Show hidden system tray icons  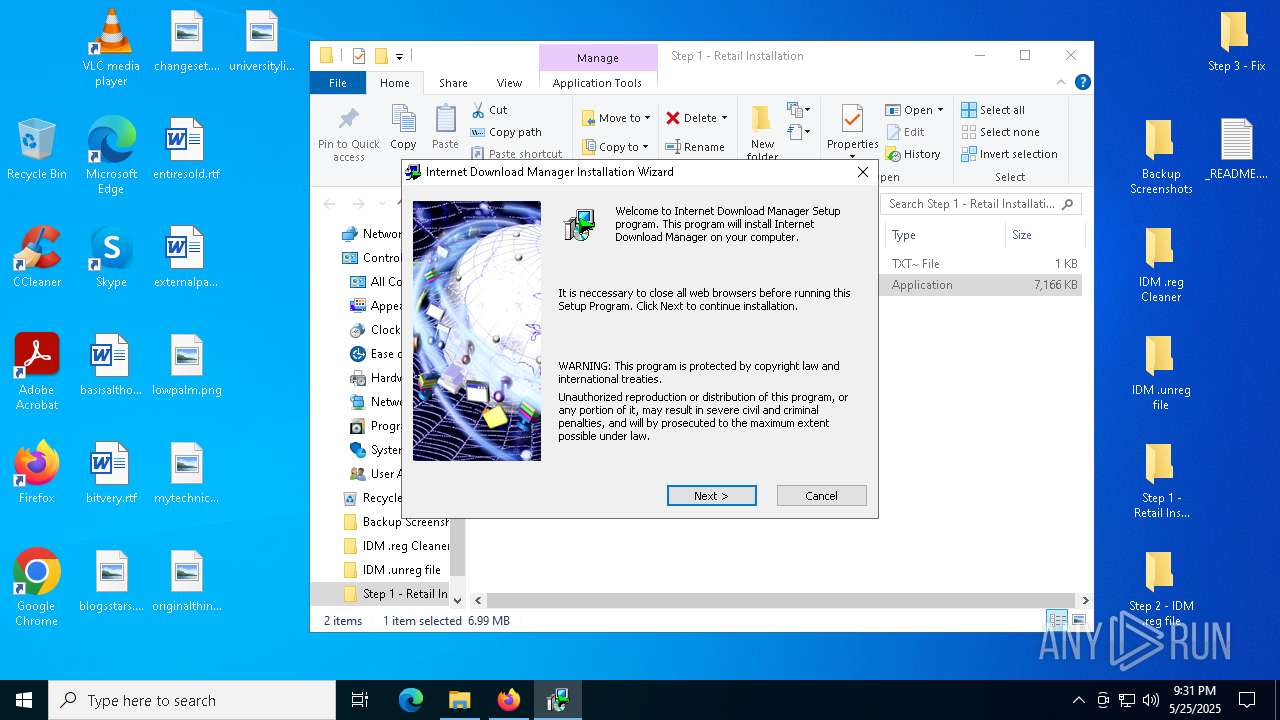tap(1078, 700)
